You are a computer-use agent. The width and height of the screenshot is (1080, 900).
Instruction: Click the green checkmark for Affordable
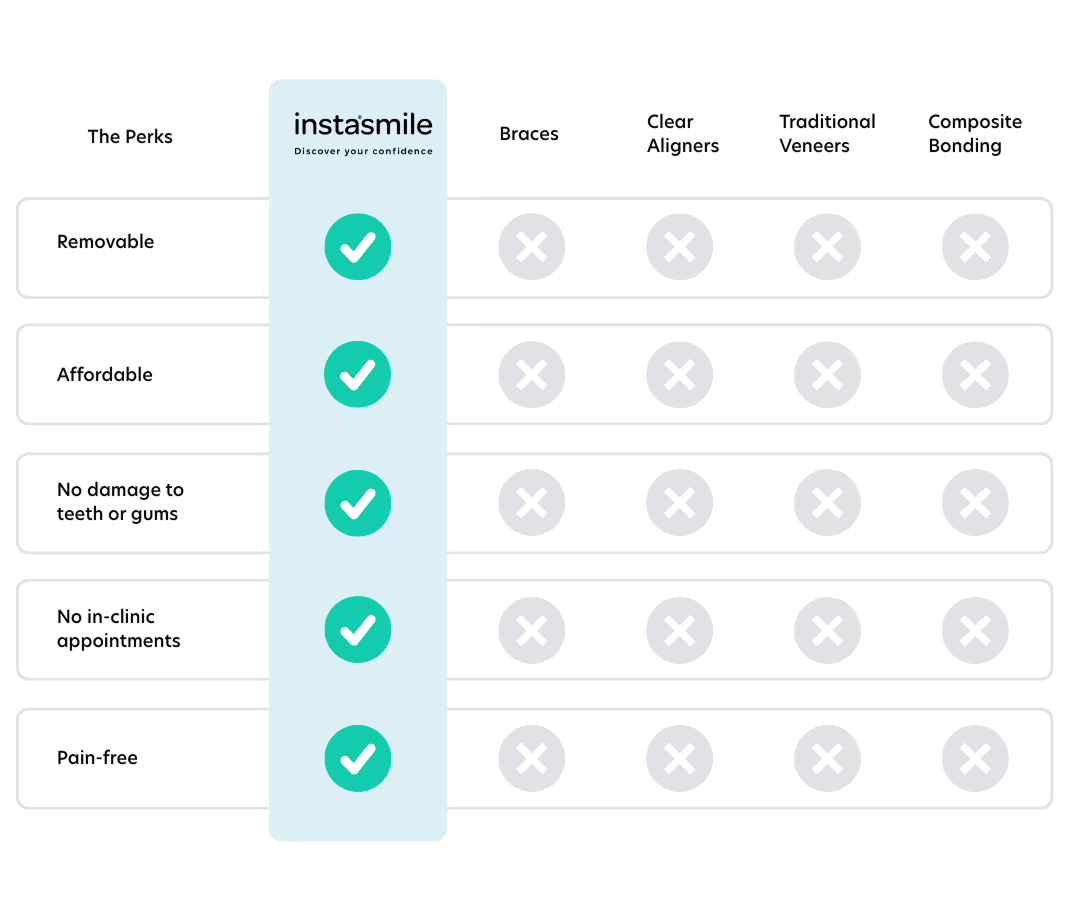[x=357, y=374]
